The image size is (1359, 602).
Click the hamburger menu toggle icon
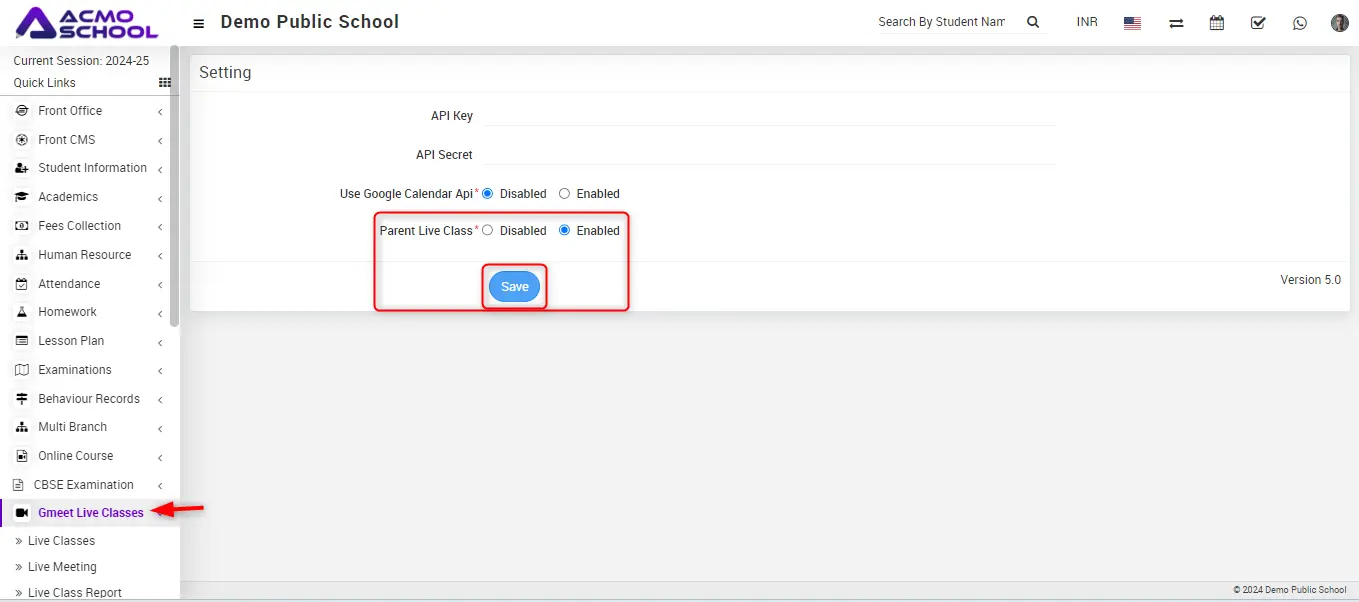click(x=199, y=23)
